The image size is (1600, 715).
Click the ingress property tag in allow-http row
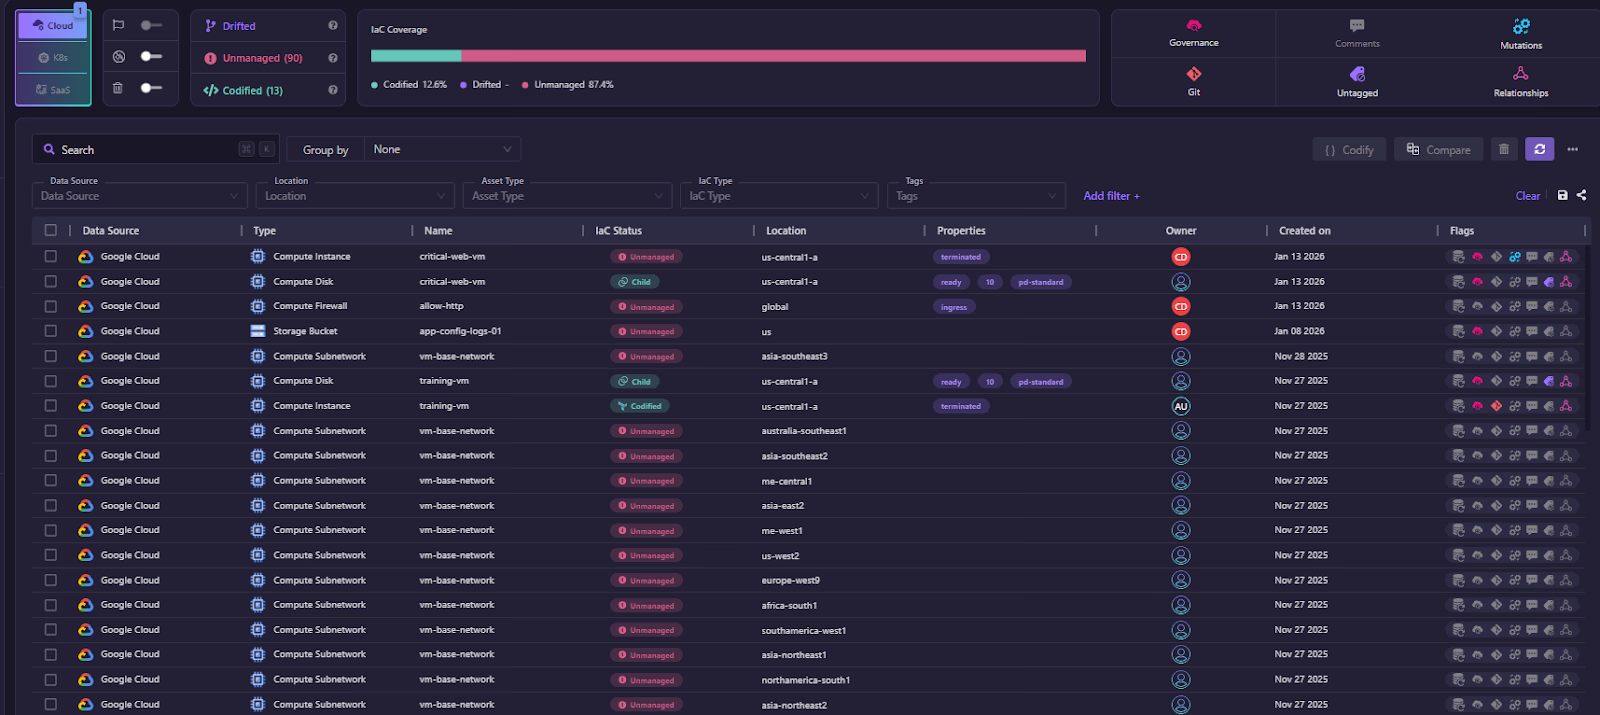(x=954, y=307)
